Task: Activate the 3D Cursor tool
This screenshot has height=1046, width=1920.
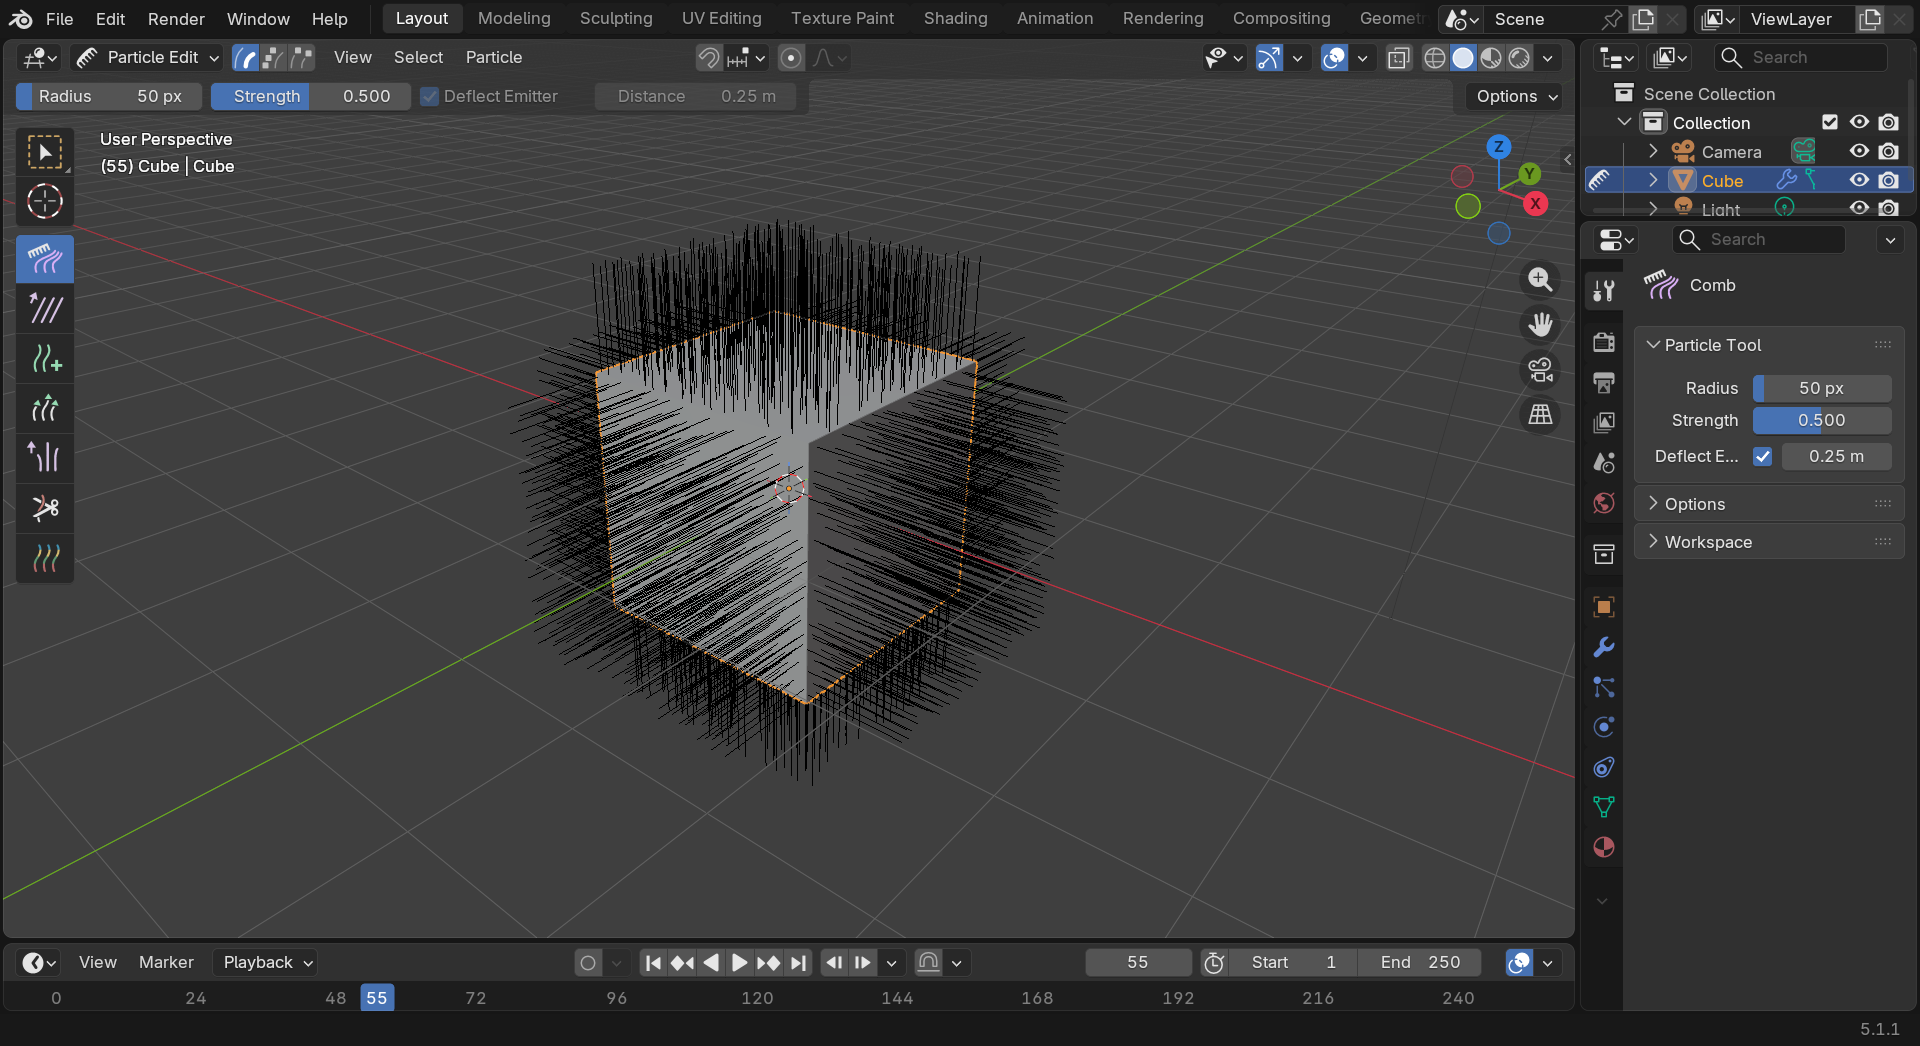Action: pyautogui.click(x=45, y=202)
